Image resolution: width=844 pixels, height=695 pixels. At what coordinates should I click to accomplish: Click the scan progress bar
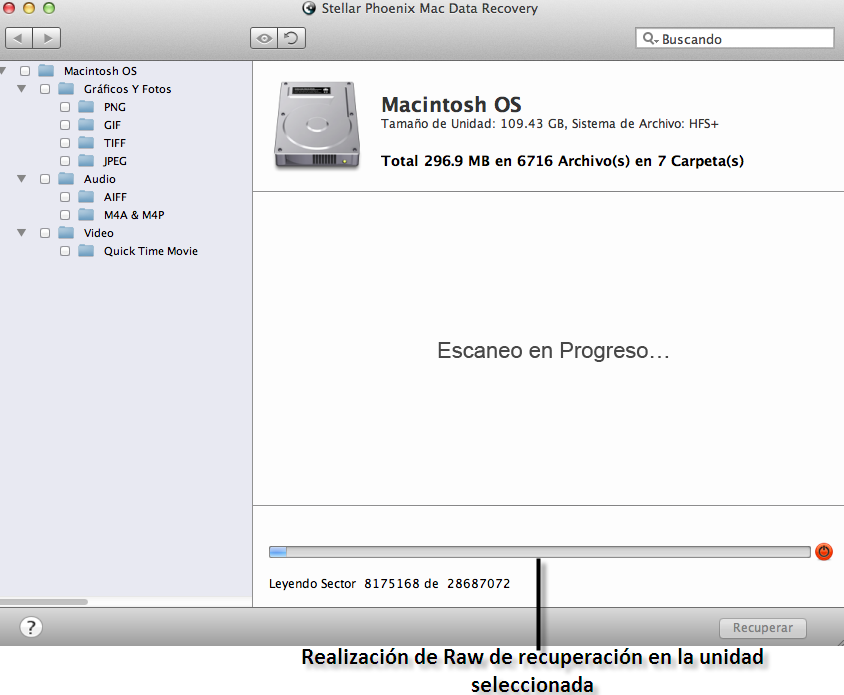(x=540, y=552)
